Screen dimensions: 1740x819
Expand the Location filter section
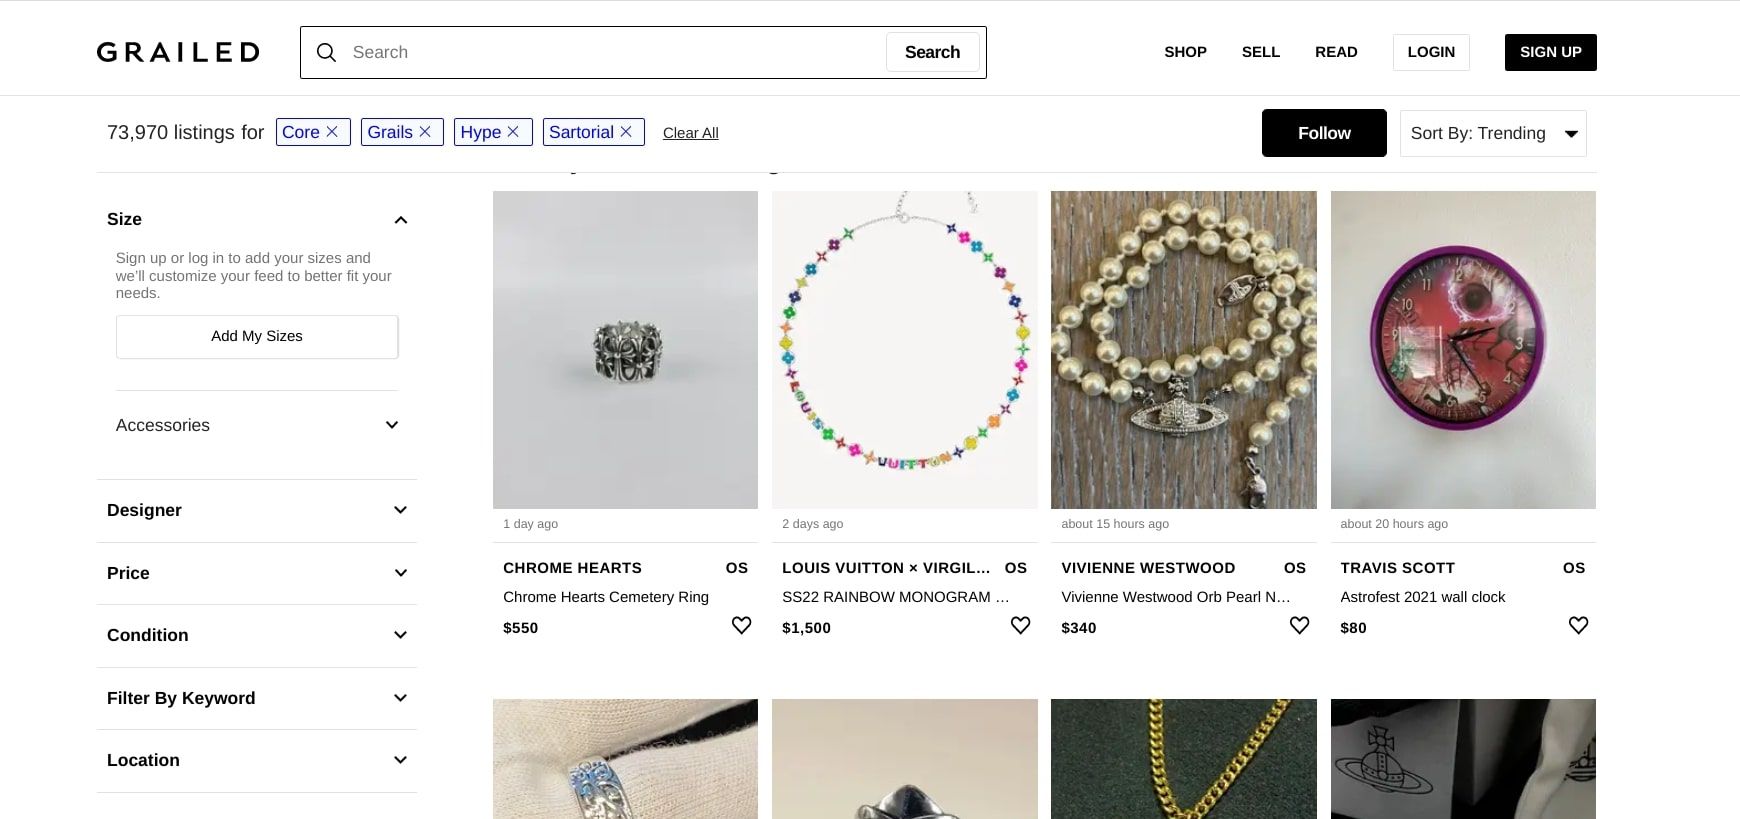pyautogui.click(x=256, y=760)
